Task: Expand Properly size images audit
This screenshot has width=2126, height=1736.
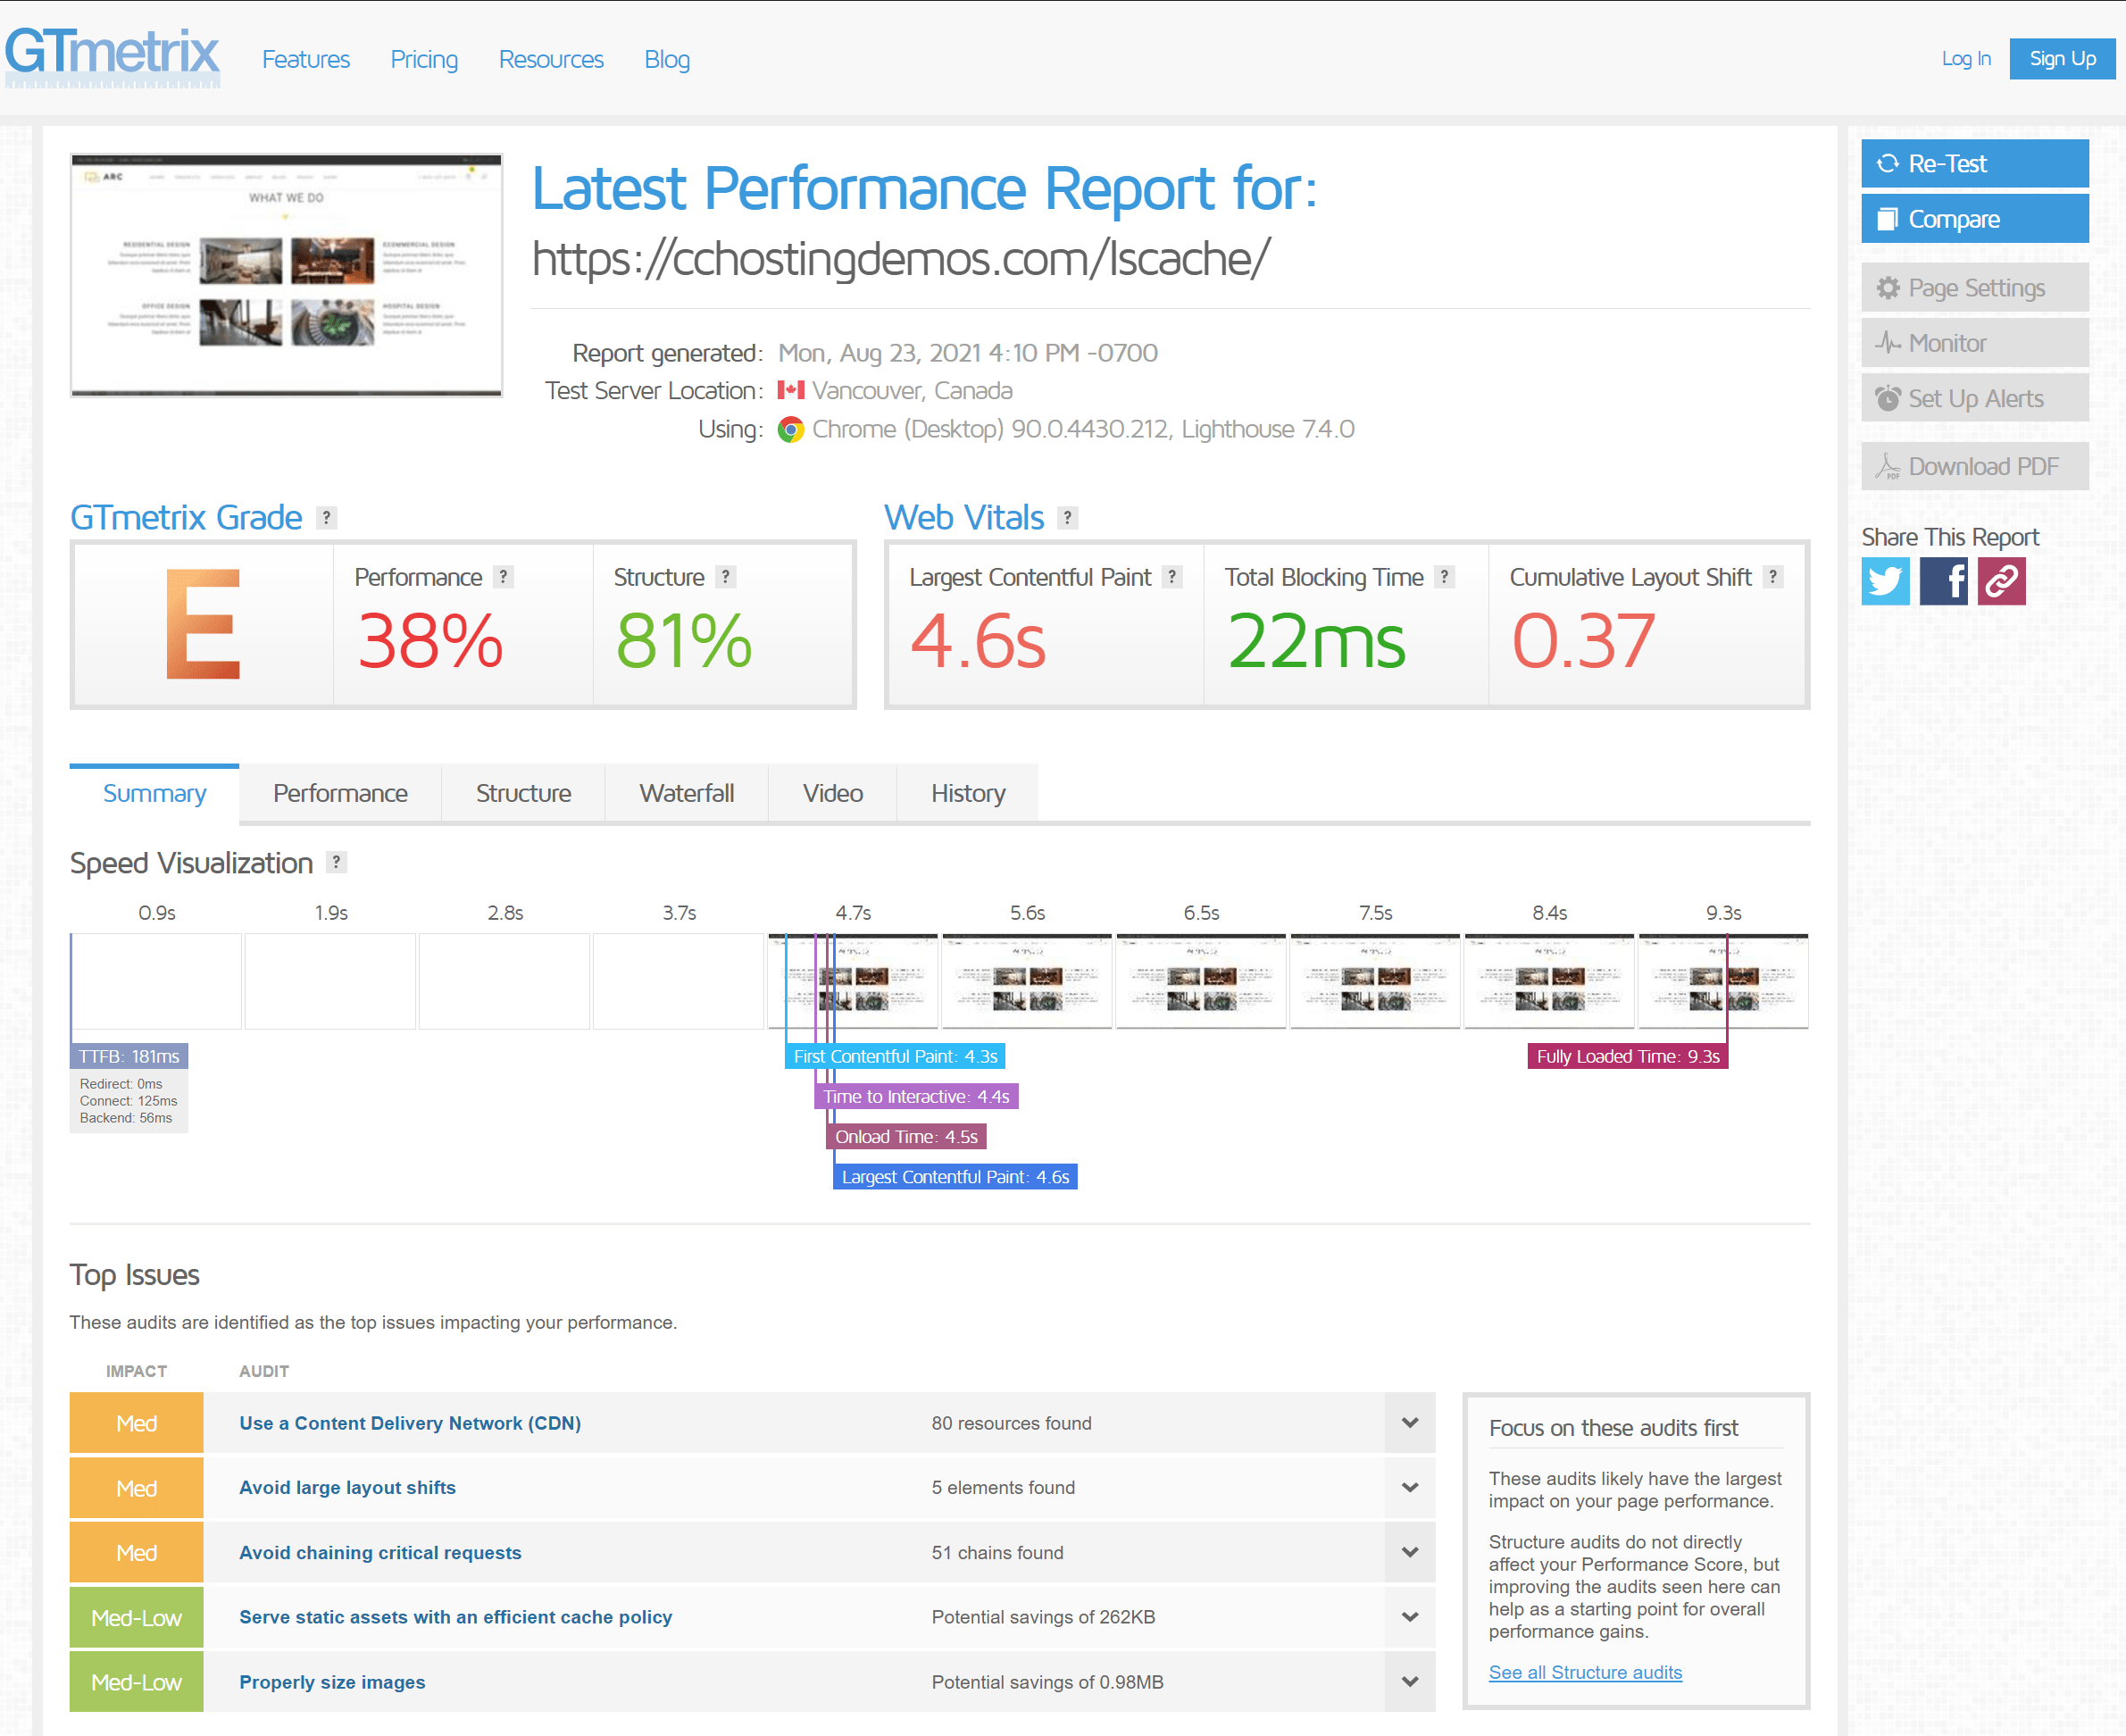Action: (1410, 1682)
